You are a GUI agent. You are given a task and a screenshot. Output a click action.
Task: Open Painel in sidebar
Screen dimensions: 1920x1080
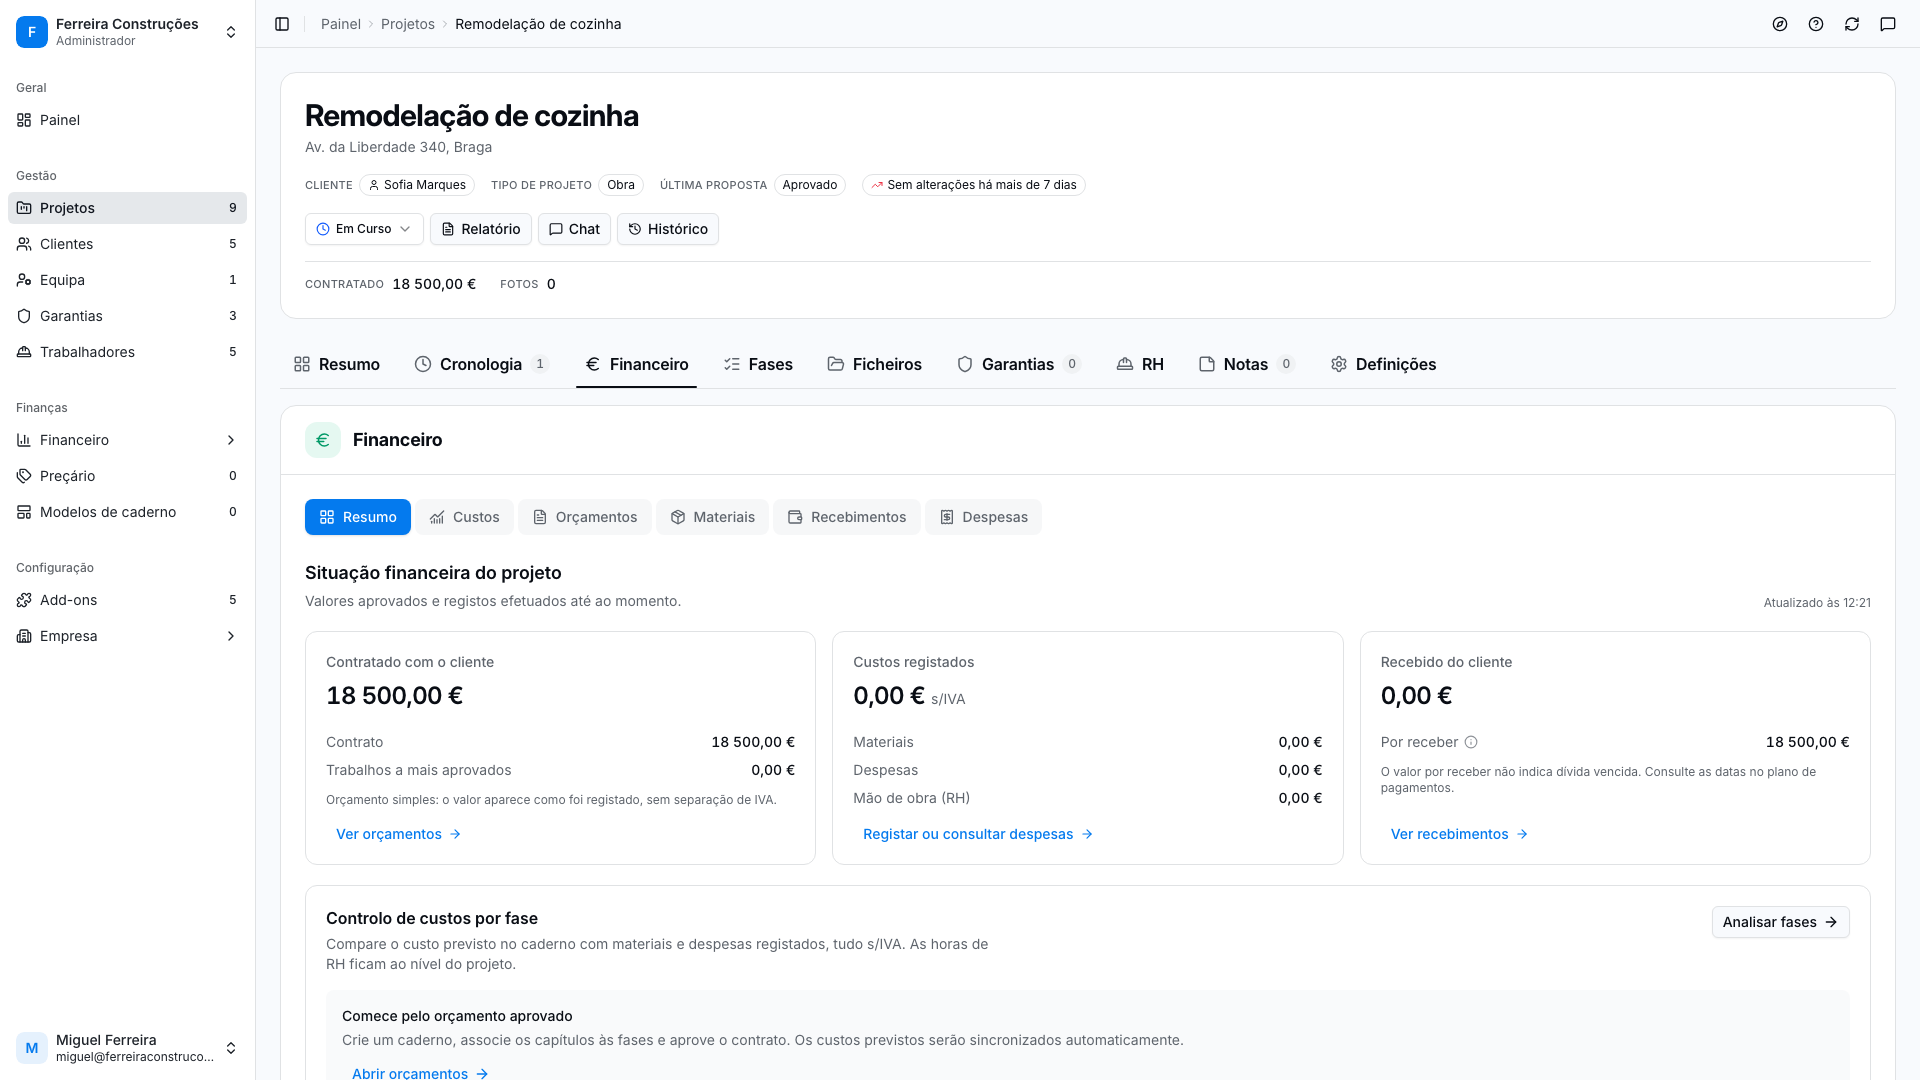click(x=127, y=120)
